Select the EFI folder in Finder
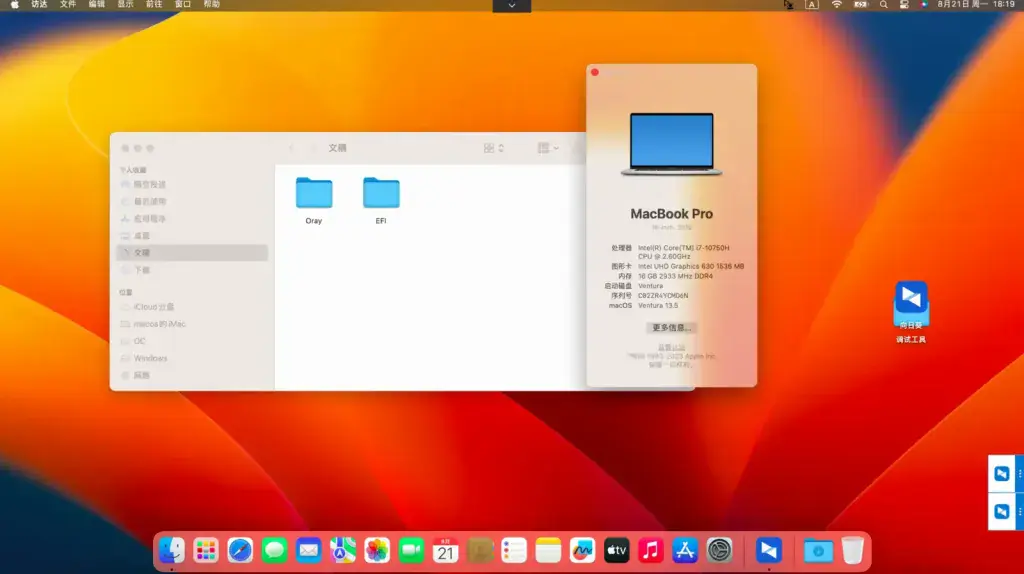Screen dimensions: 1024x574 tap(381, 200)
